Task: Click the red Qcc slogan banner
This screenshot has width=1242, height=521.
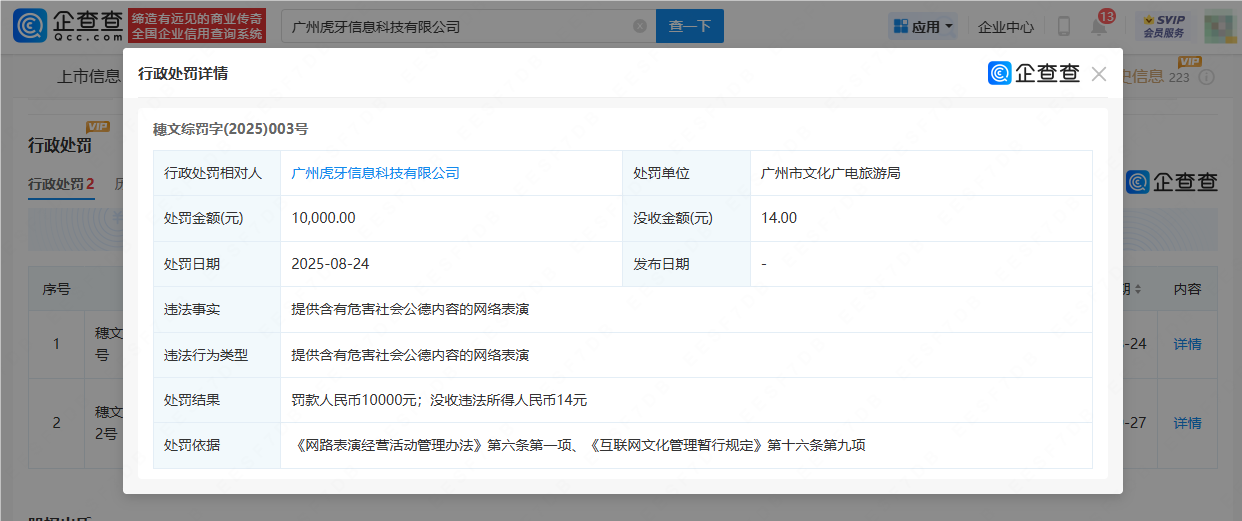Action: pyautogui.click(x=198, y=27)
